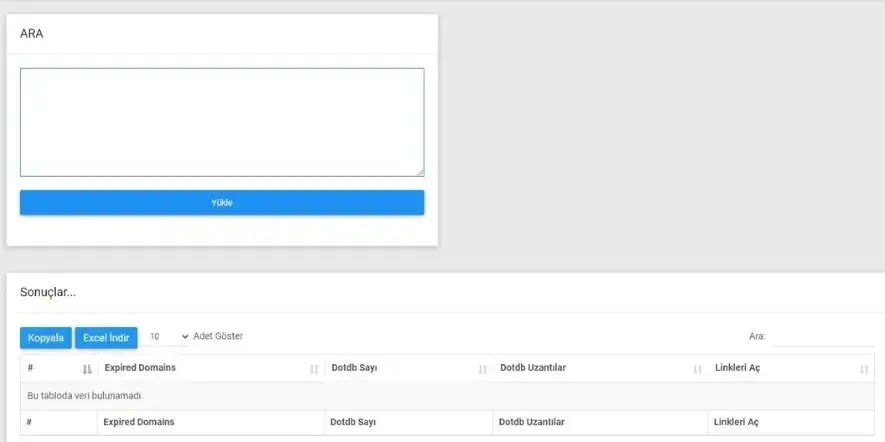Click Expired Domains in the table footer
885x442 pixels.
pyautogui.click(x=139, y=422)
